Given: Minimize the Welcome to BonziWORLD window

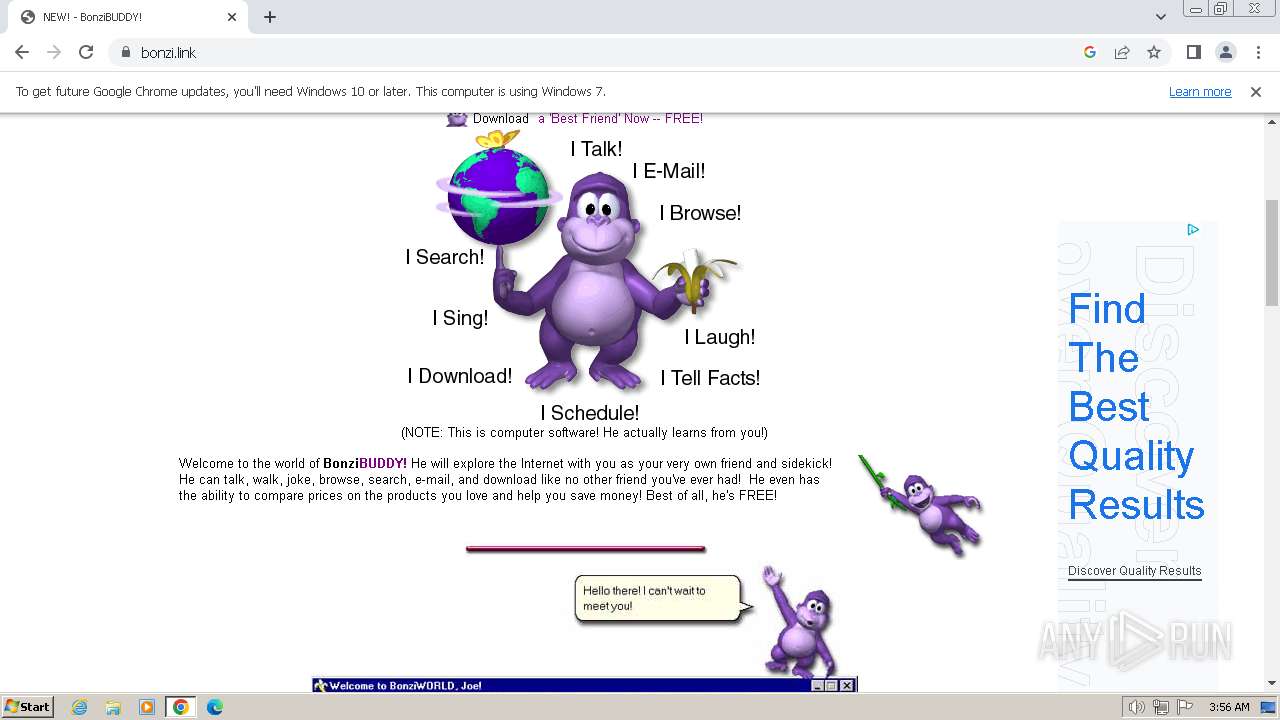Looking at the screenshot, I should click(818, 686).
